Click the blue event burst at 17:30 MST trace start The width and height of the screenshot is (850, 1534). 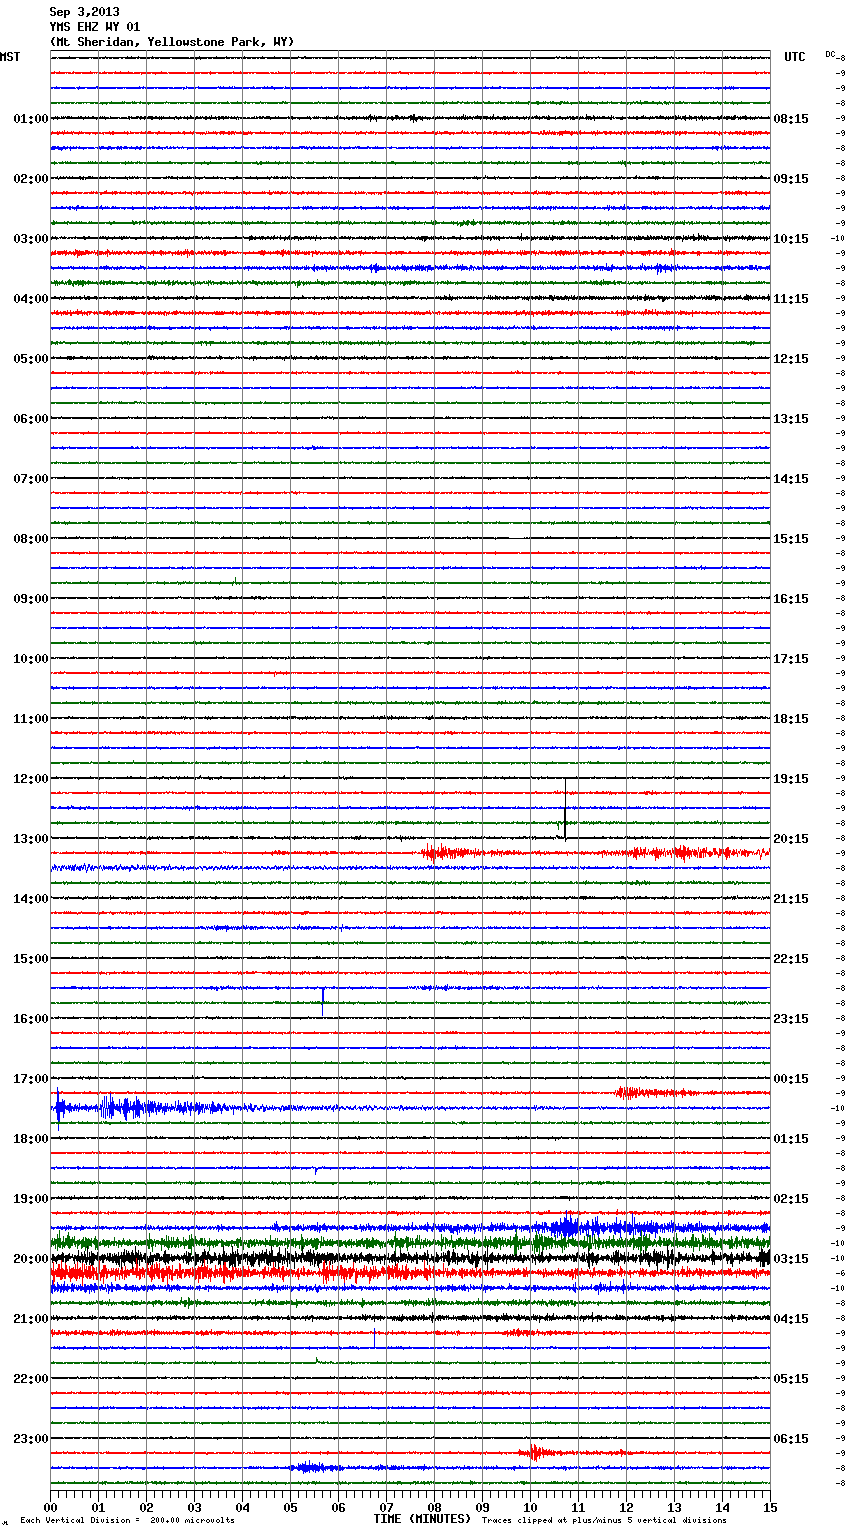pyautogui.click(x=58, y=1108)
